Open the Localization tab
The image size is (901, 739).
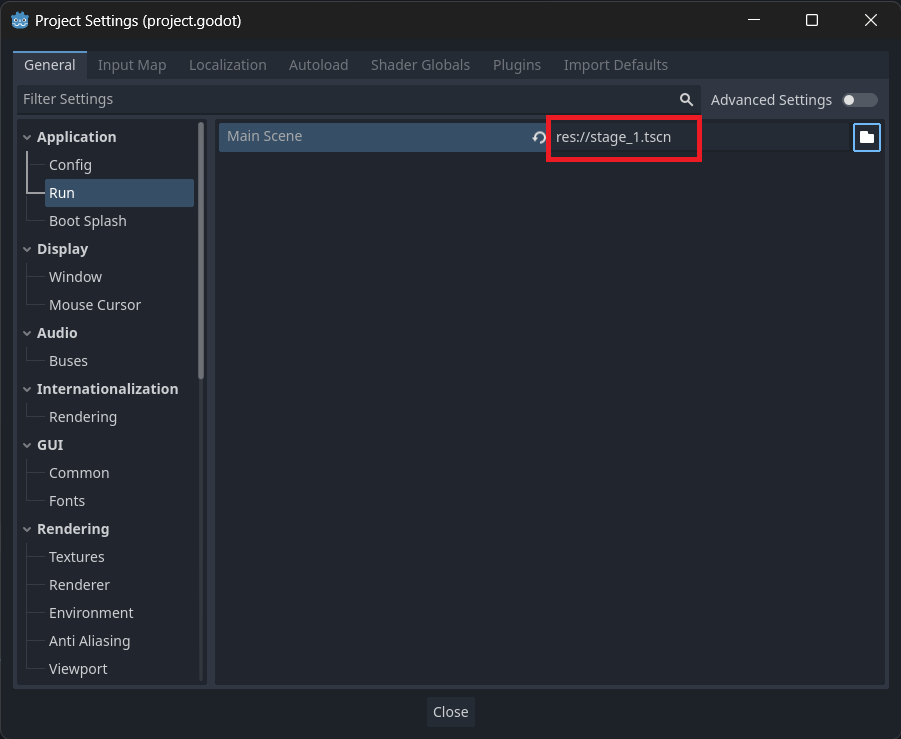click(228, 65)
